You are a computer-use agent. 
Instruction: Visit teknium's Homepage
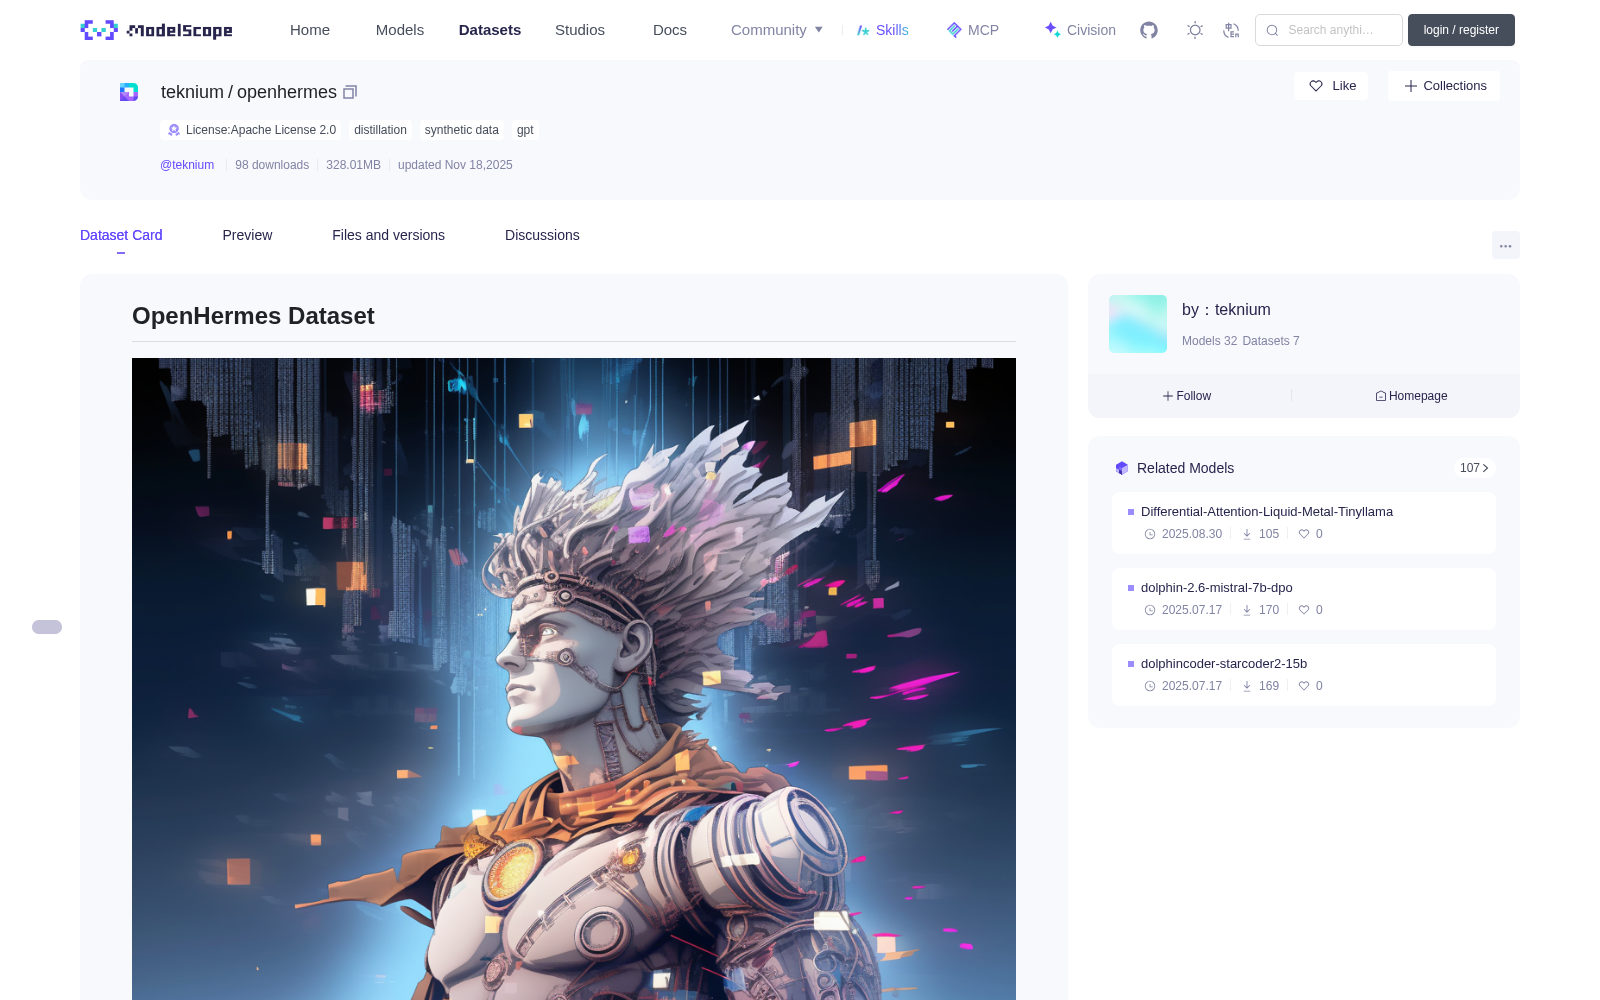coord(1411,396)
